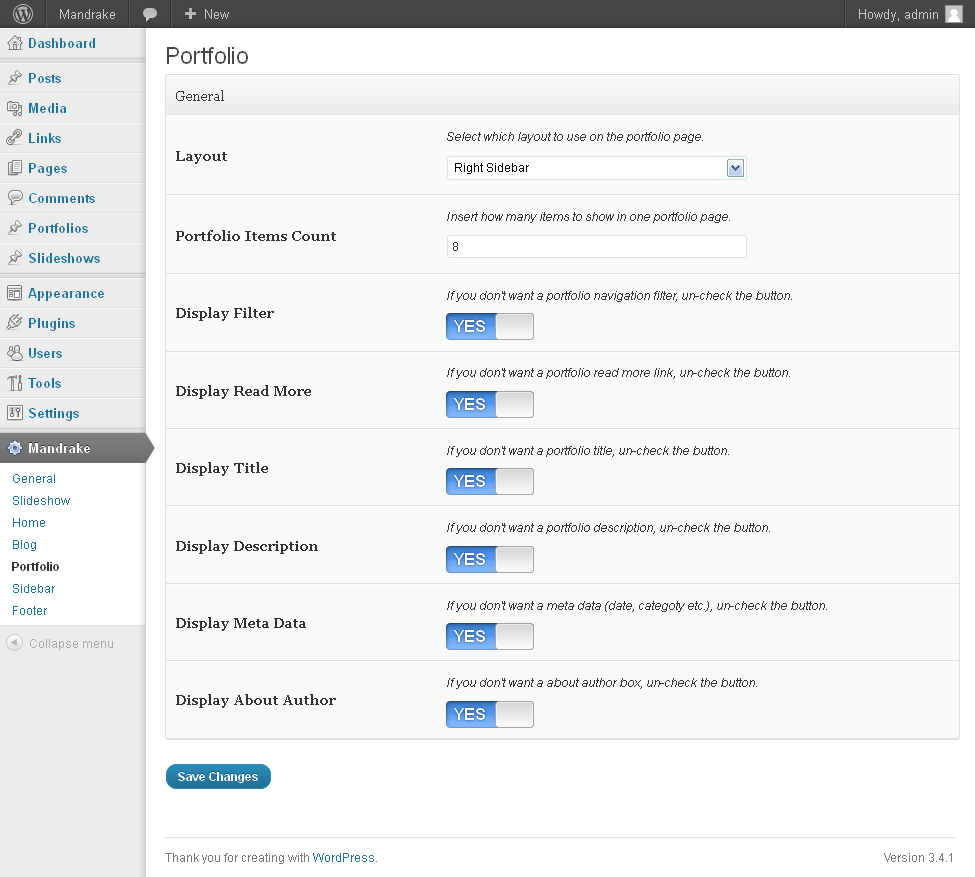
Task: Click the admin user avatar icon
Action: (954, 14)
